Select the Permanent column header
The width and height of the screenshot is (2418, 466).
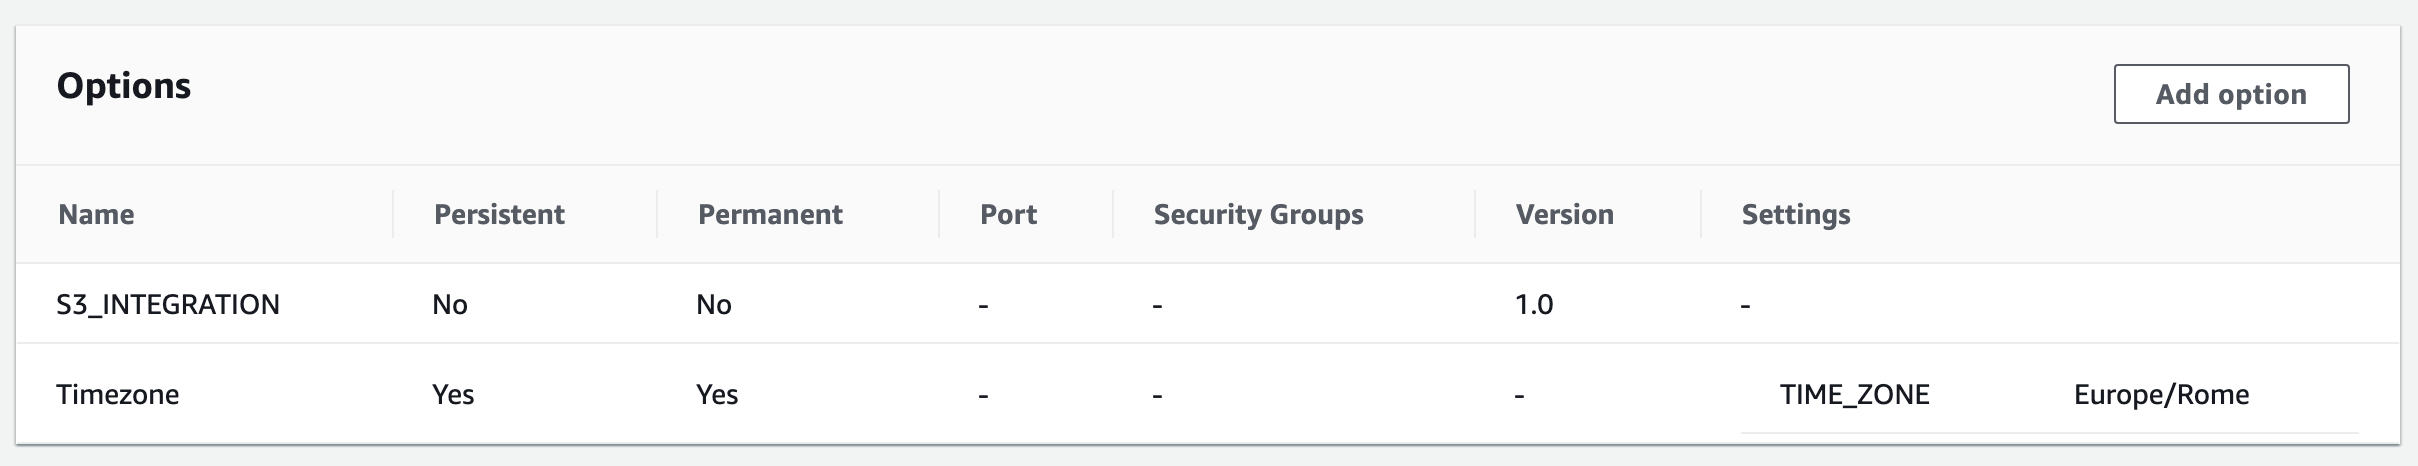770,214
